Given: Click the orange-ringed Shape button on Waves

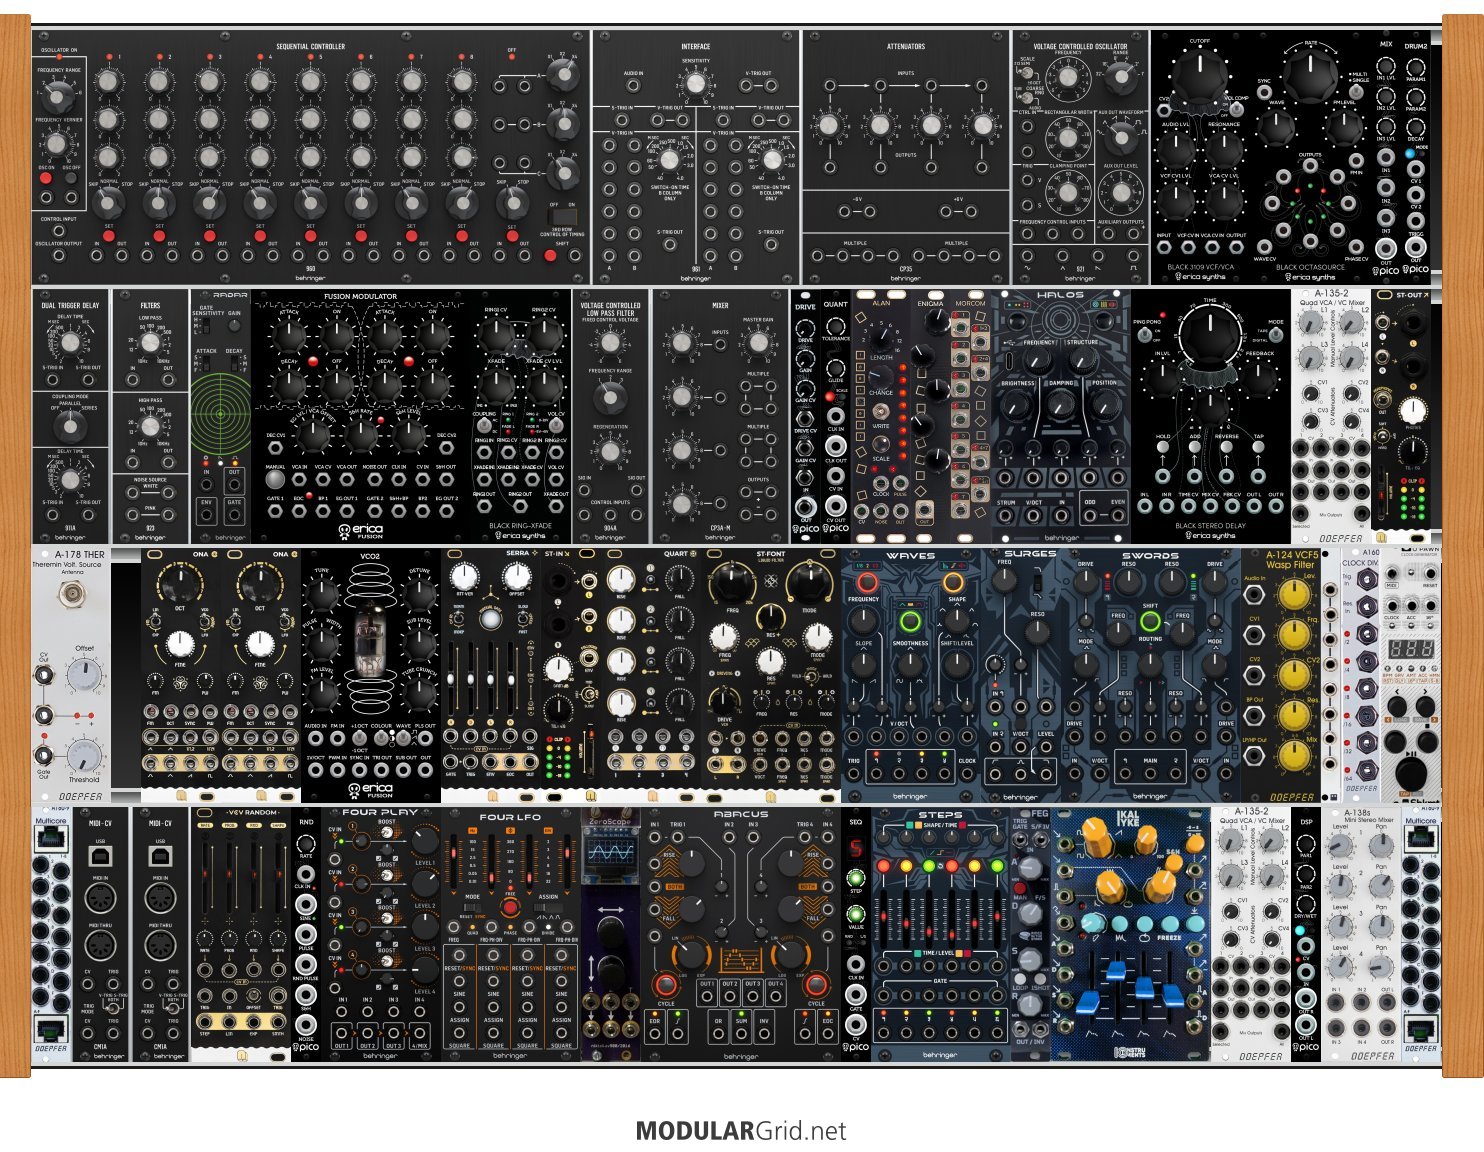Looking at the screenshot, I should point(954,582).
